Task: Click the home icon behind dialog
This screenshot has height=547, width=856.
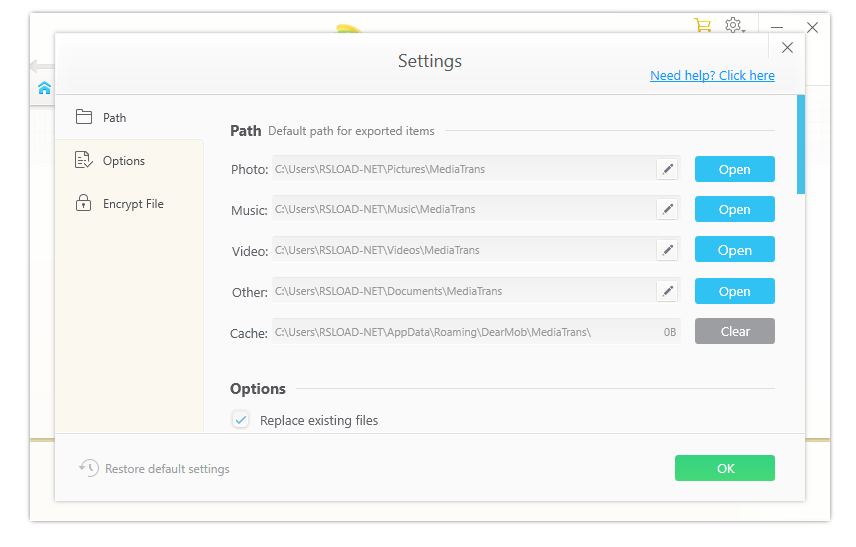Action: [44, 88]
